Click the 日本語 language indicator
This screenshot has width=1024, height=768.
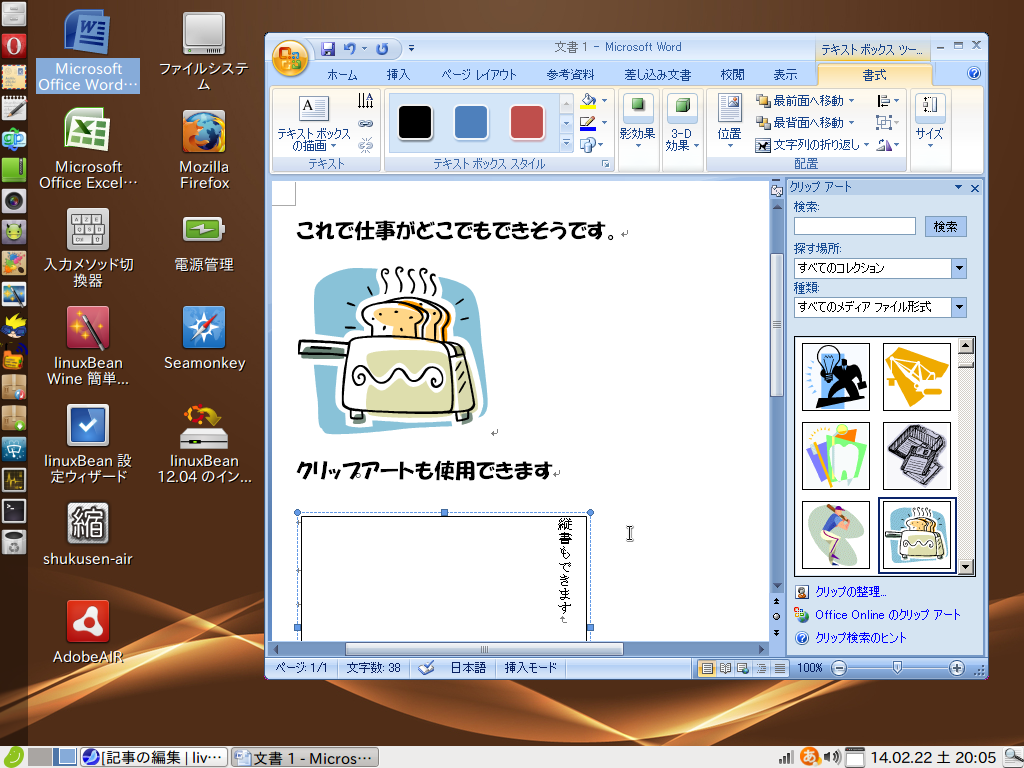click(468, 667)
